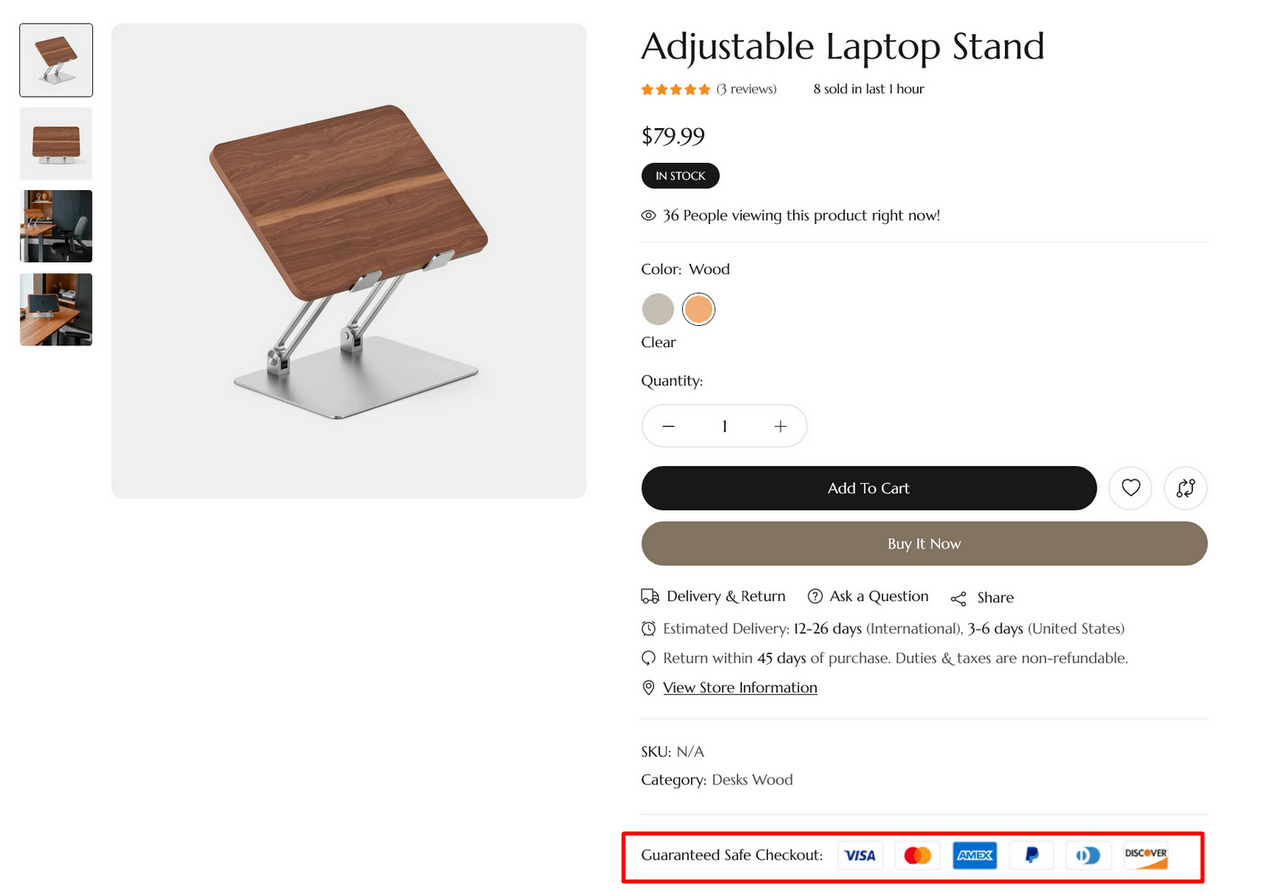Add product to wishlist via heart icon
This screenshot has height=894, width=1266.
coord(1130,488)
